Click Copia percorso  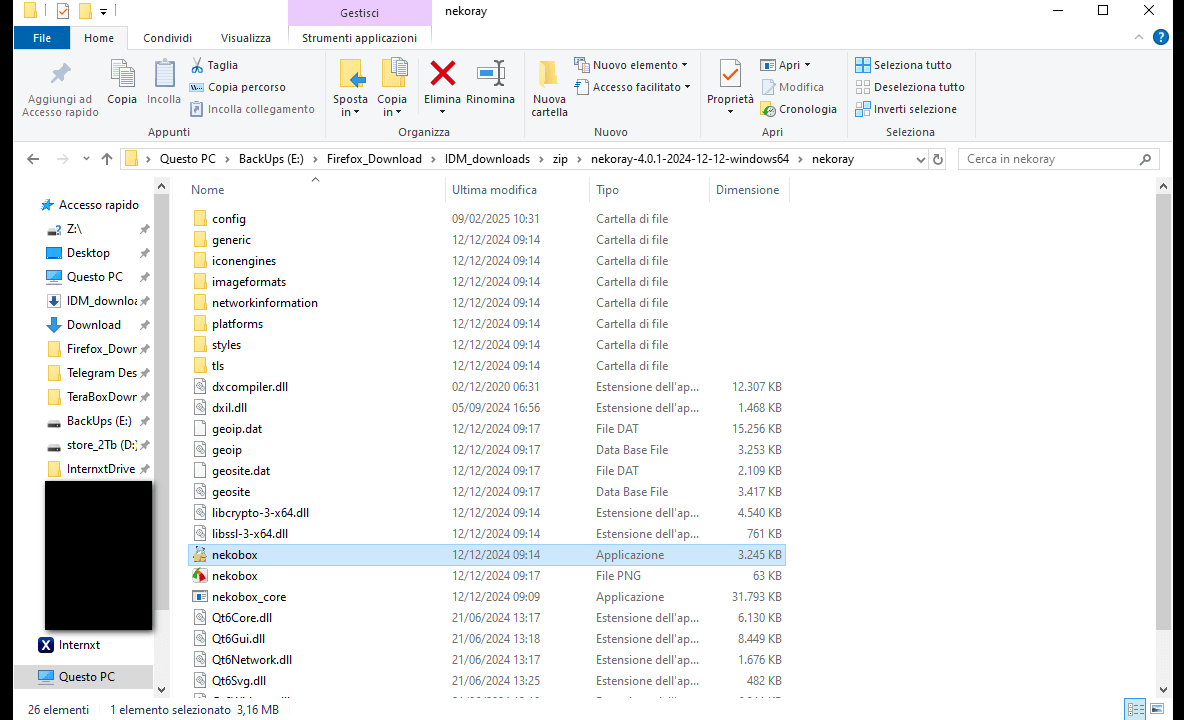238,87
